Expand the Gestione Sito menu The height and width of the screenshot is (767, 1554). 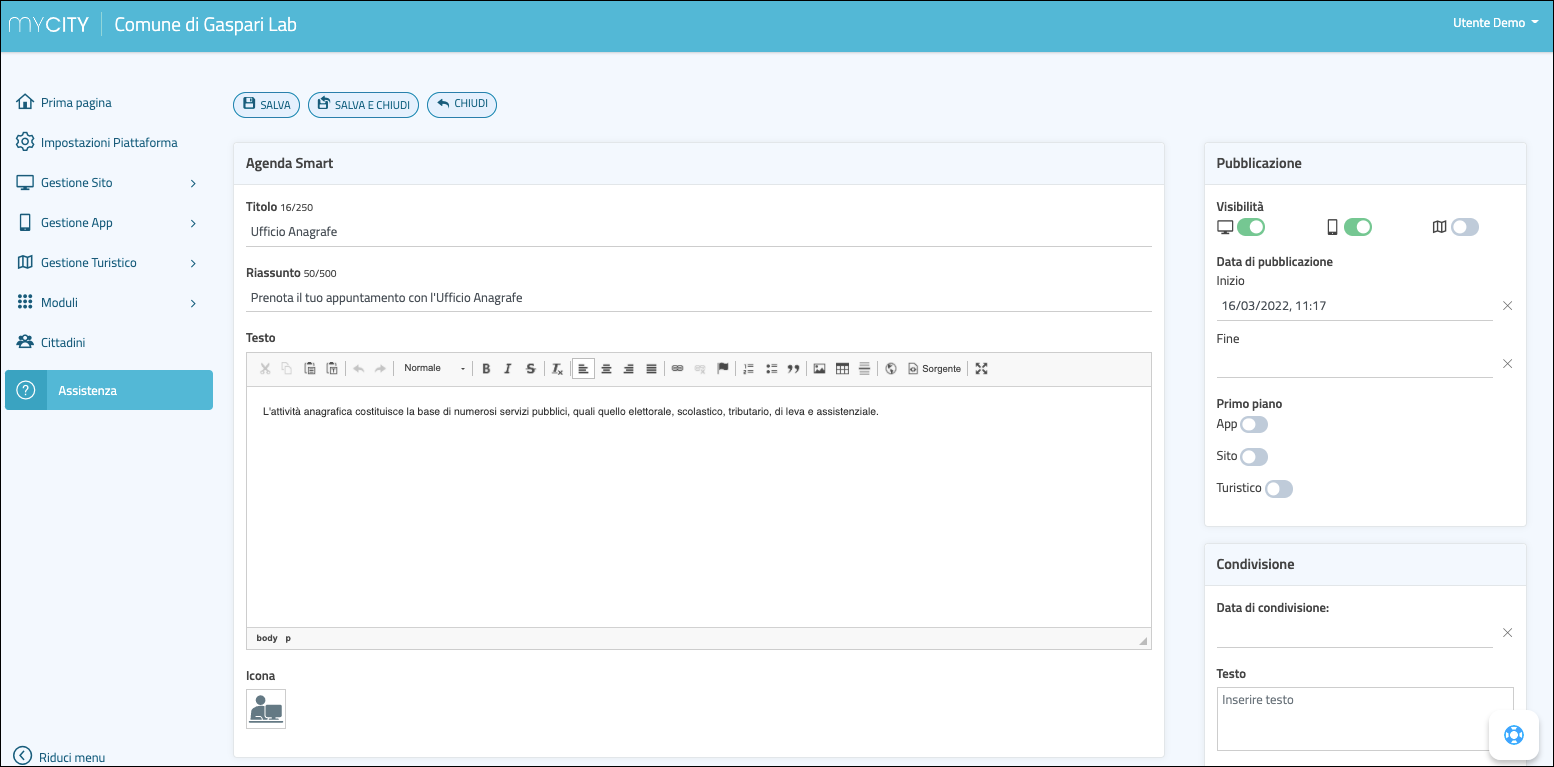[107, 183]
